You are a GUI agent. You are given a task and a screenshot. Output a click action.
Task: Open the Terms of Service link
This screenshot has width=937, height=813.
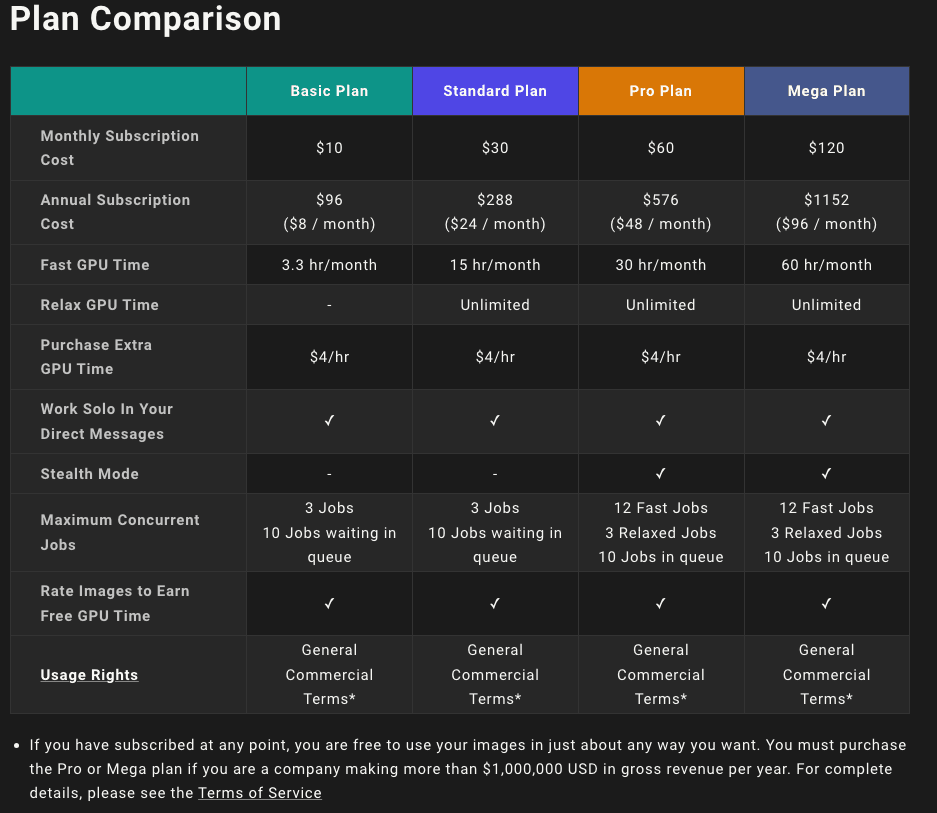[x=260, y=793]
